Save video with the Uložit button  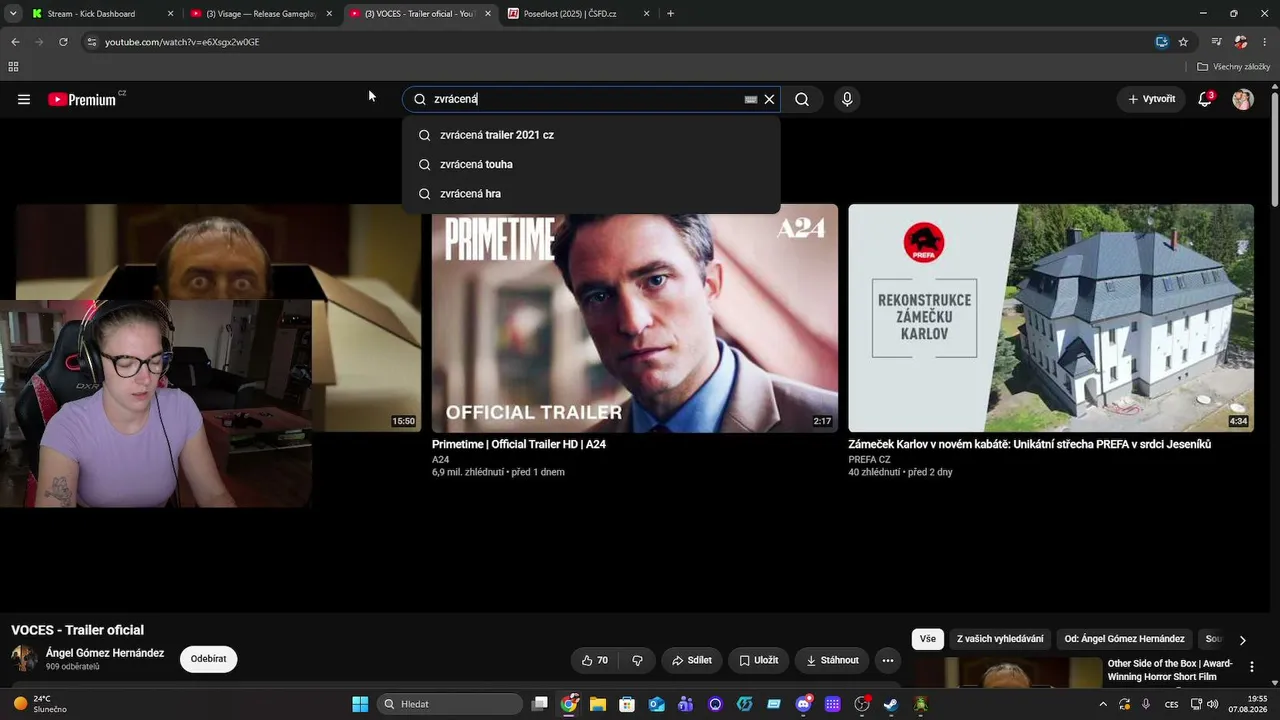pos(758,660)
